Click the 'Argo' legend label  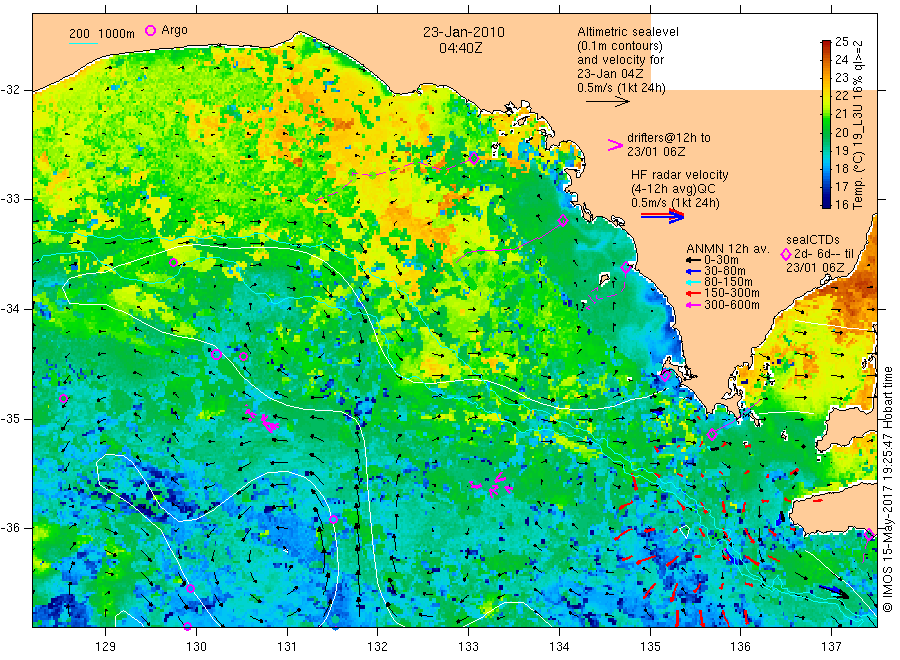point(174,30)
